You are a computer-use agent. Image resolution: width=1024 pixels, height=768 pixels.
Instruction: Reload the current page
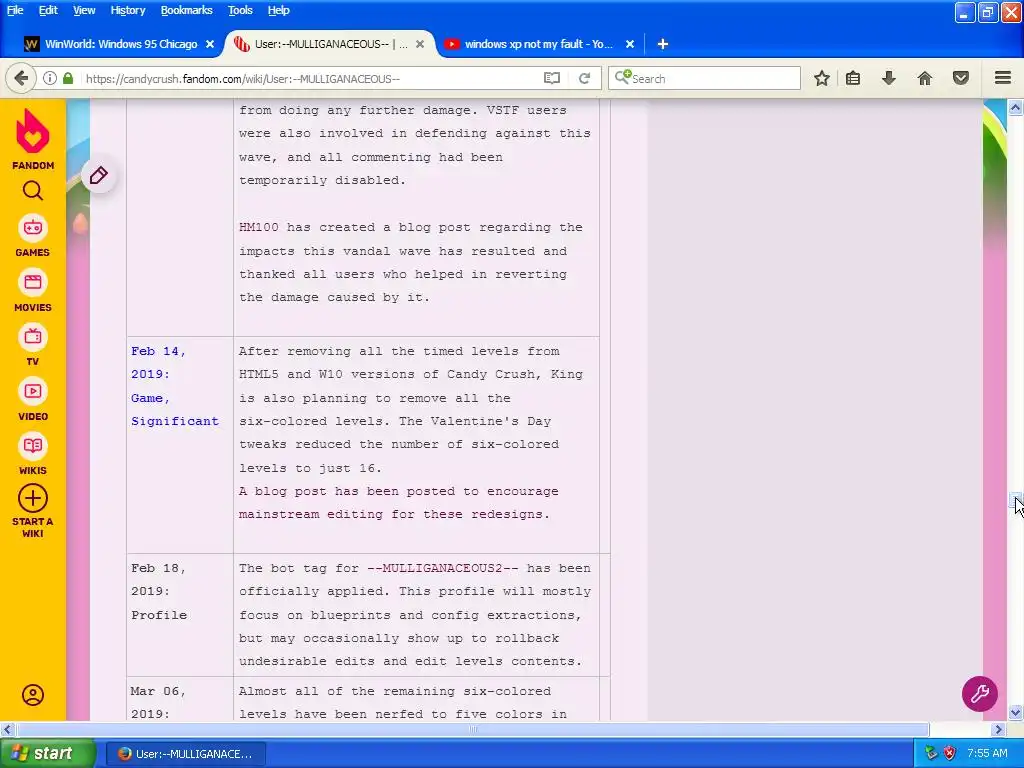click(x=584, y=78)
